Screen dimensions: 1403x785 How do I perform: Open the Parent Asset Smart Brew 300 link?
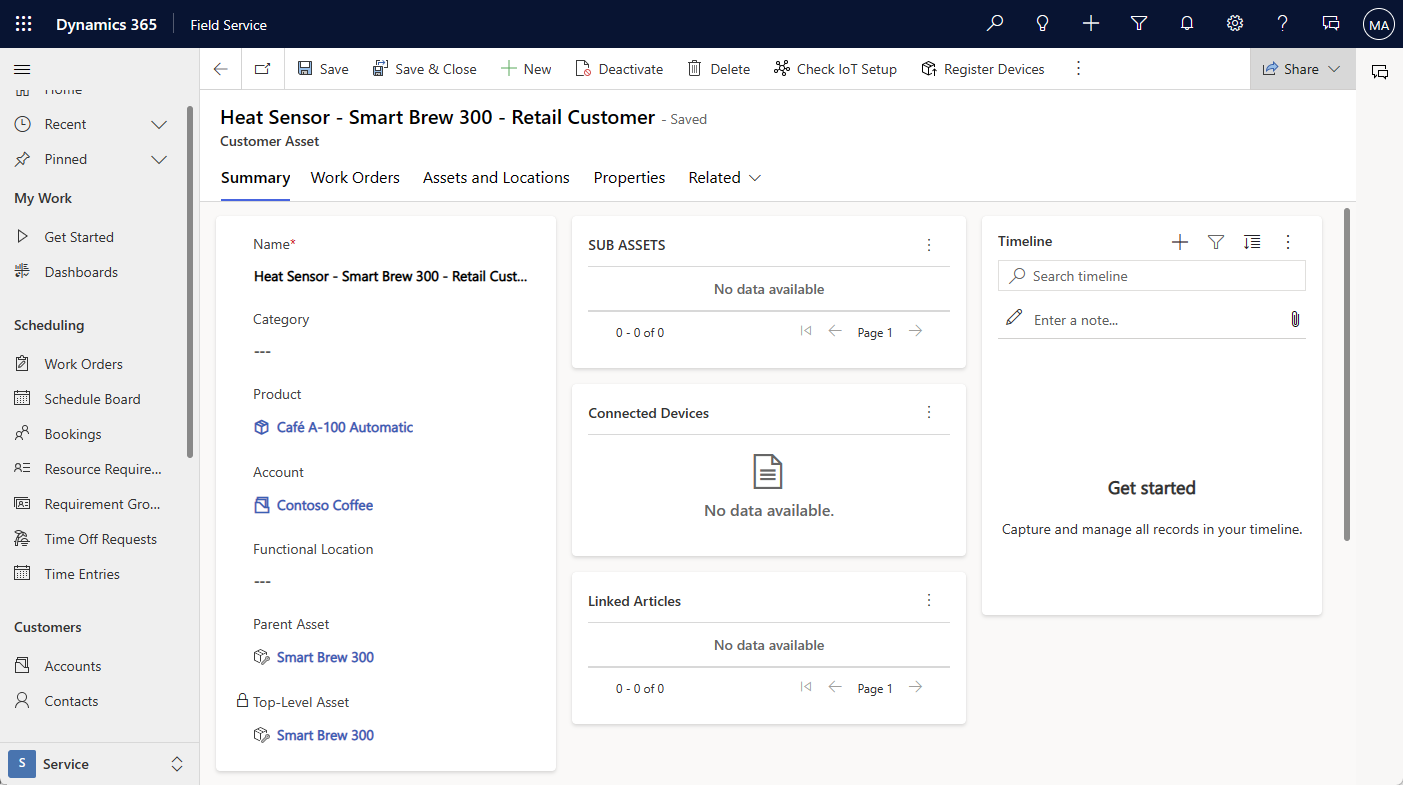(325, 657)
